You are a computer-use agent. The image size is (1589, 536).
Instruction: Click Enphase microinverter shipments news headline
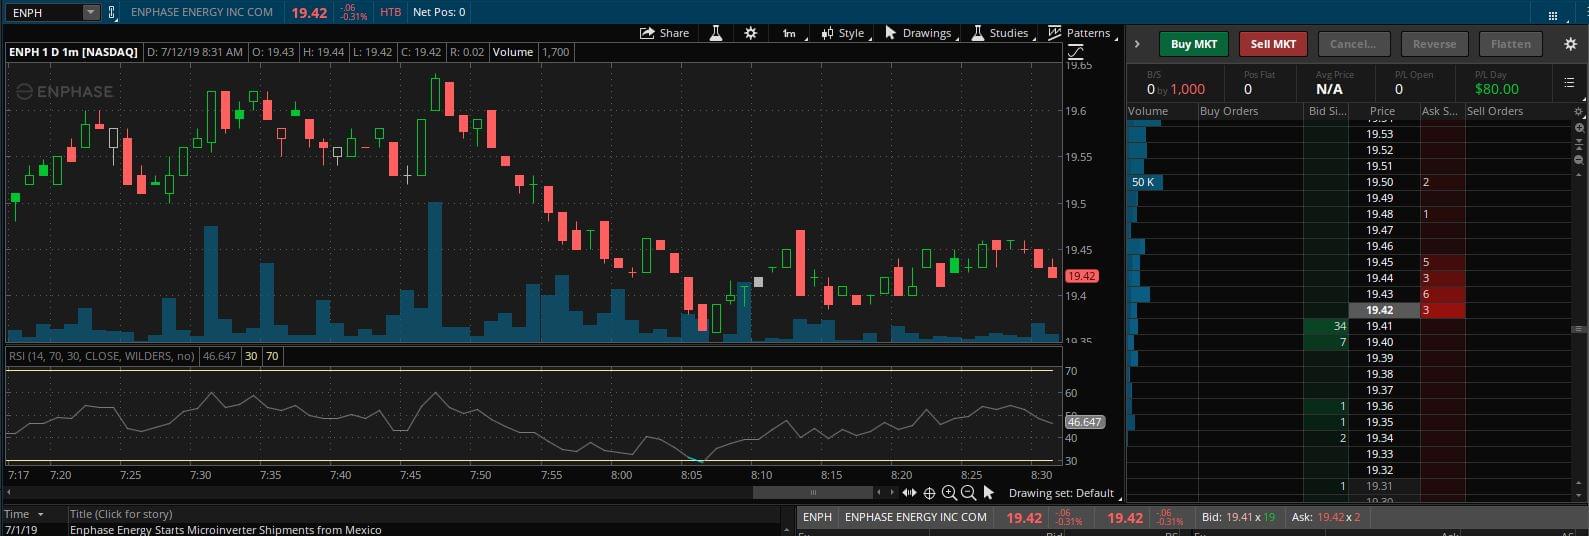point(225,530)
